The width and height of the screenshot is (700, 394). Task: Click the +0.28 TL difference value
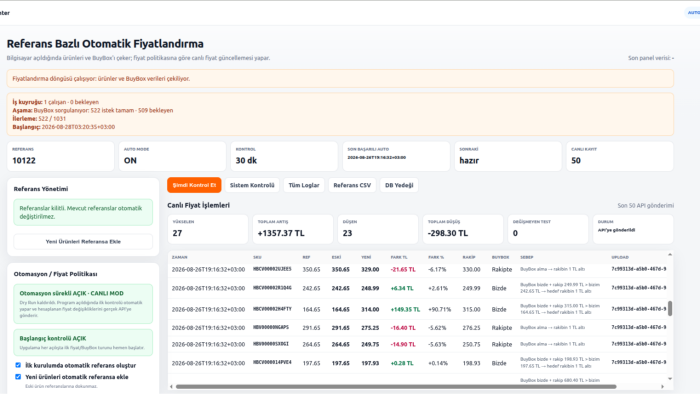(402, 363)
